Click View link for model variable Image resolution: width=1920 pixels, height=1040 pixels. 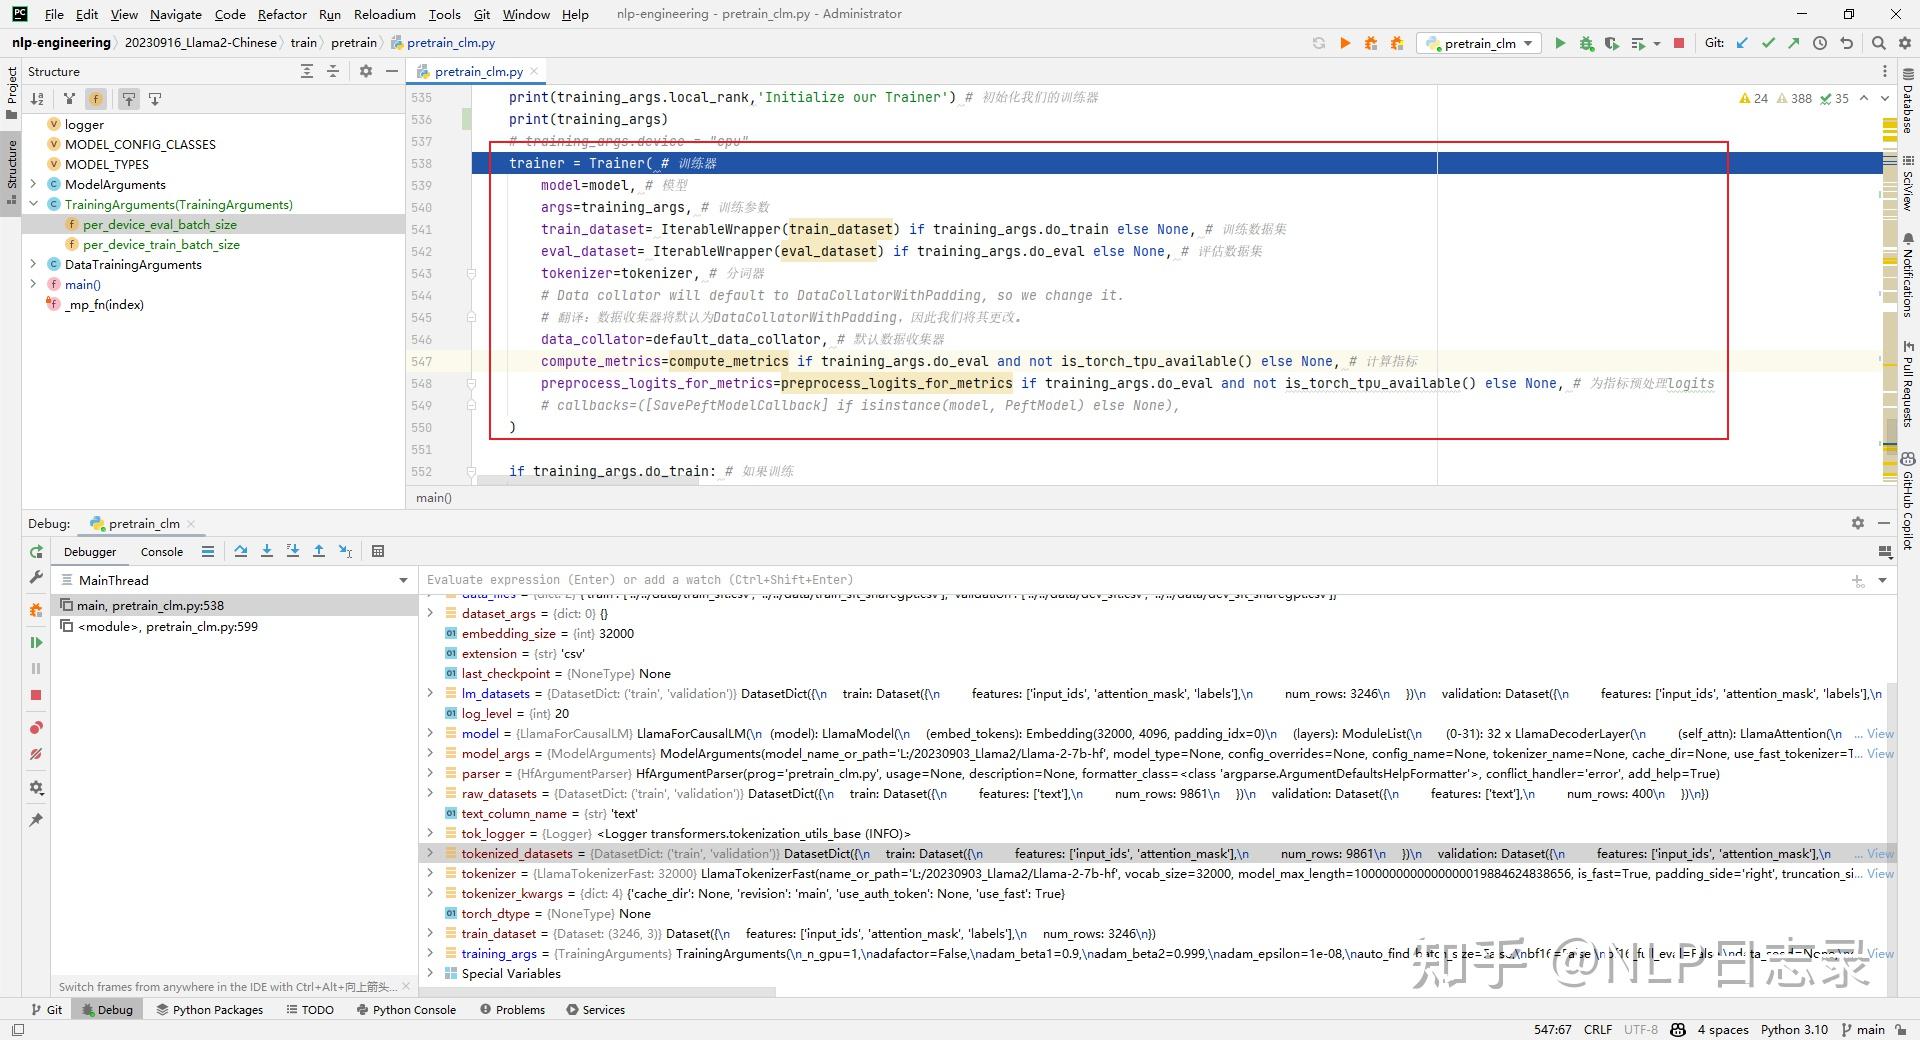tap(1879, 733)
